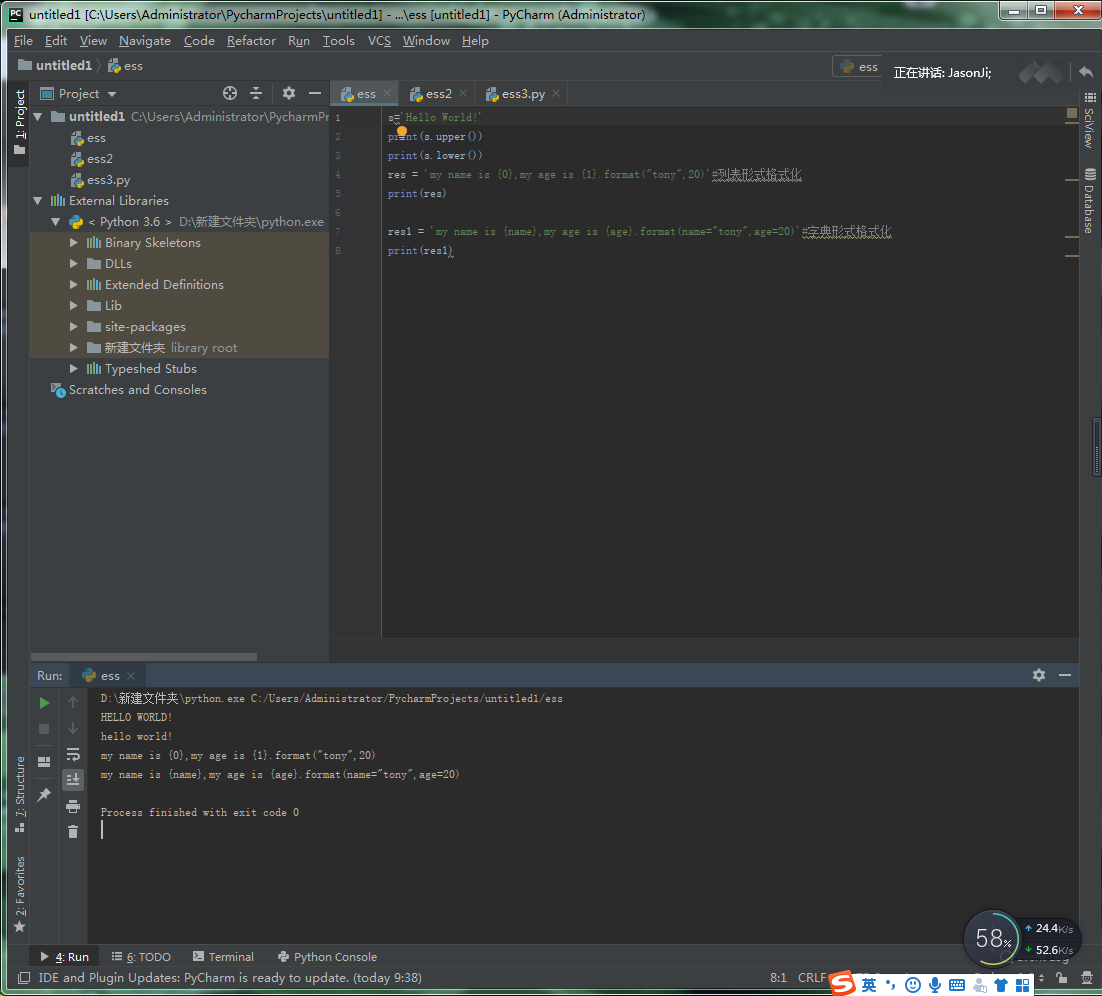Open ess2 file in Project tree
This screenshot has height=996, width=1102.
99,159
